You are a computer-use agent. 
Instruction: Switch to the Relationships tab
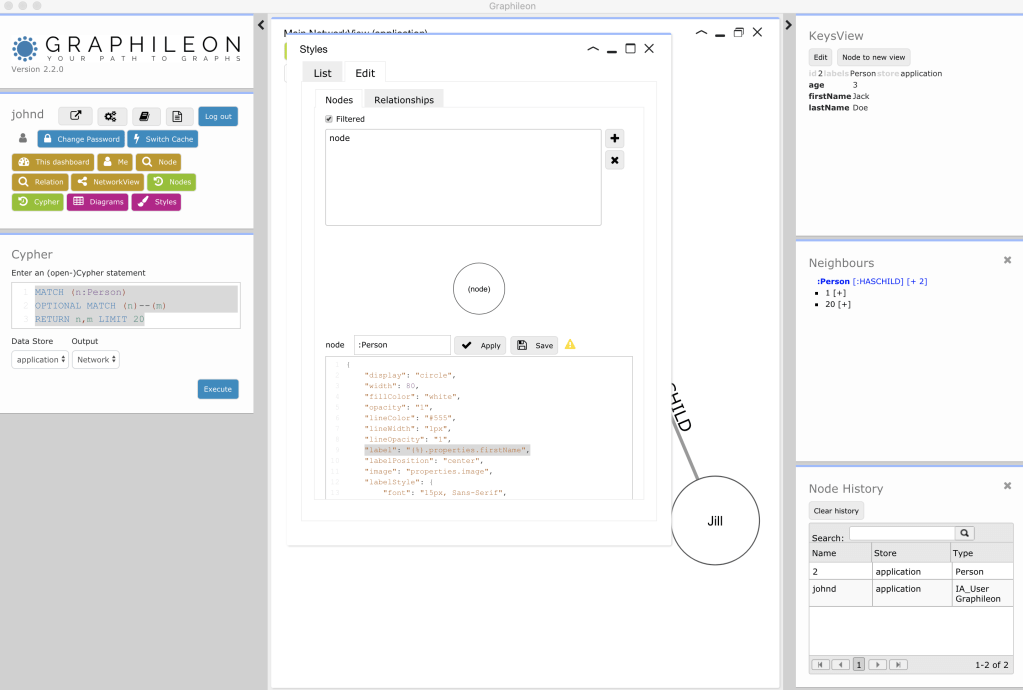[x=404, y=100]
